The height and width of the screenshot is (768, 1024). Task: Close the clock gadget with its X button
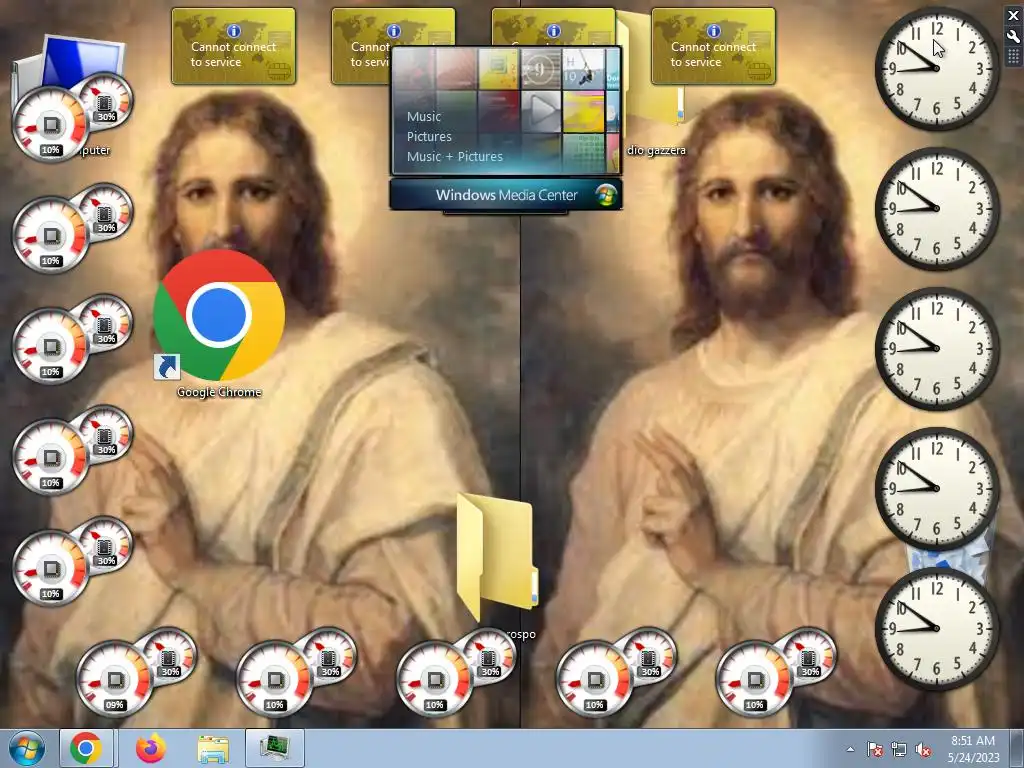pos(1014,15)
